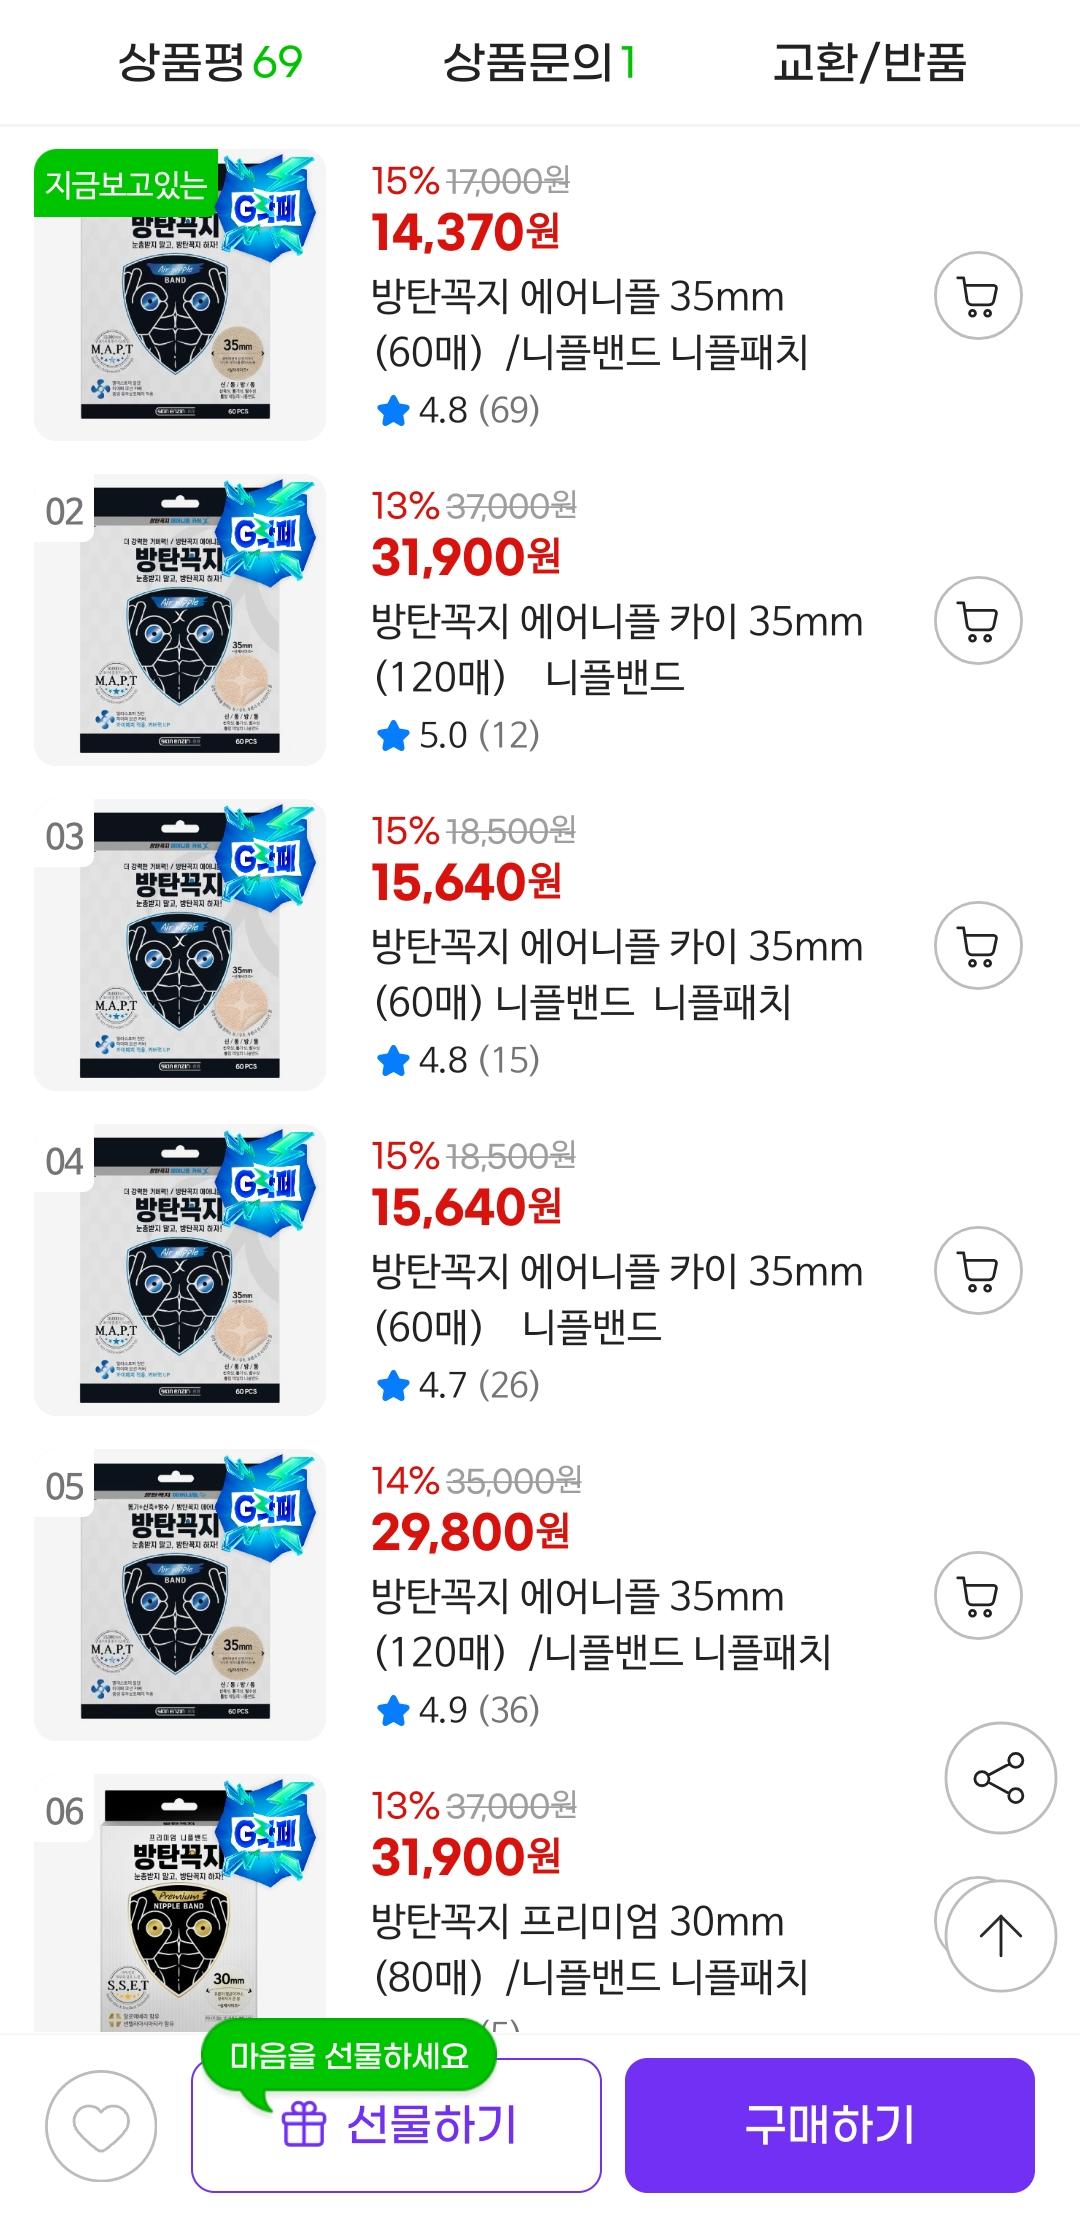Toggle the heart wishlist button
Screen dimensions: 1080x2217
coord(101,2126)
